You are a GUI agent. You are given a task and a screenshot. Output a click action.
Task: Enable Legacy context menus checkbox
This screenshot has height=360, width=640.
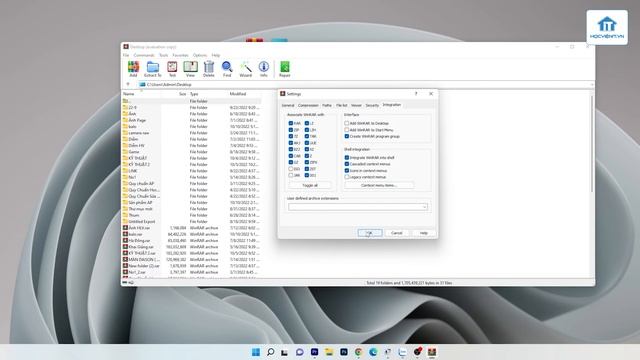point(347,177)
